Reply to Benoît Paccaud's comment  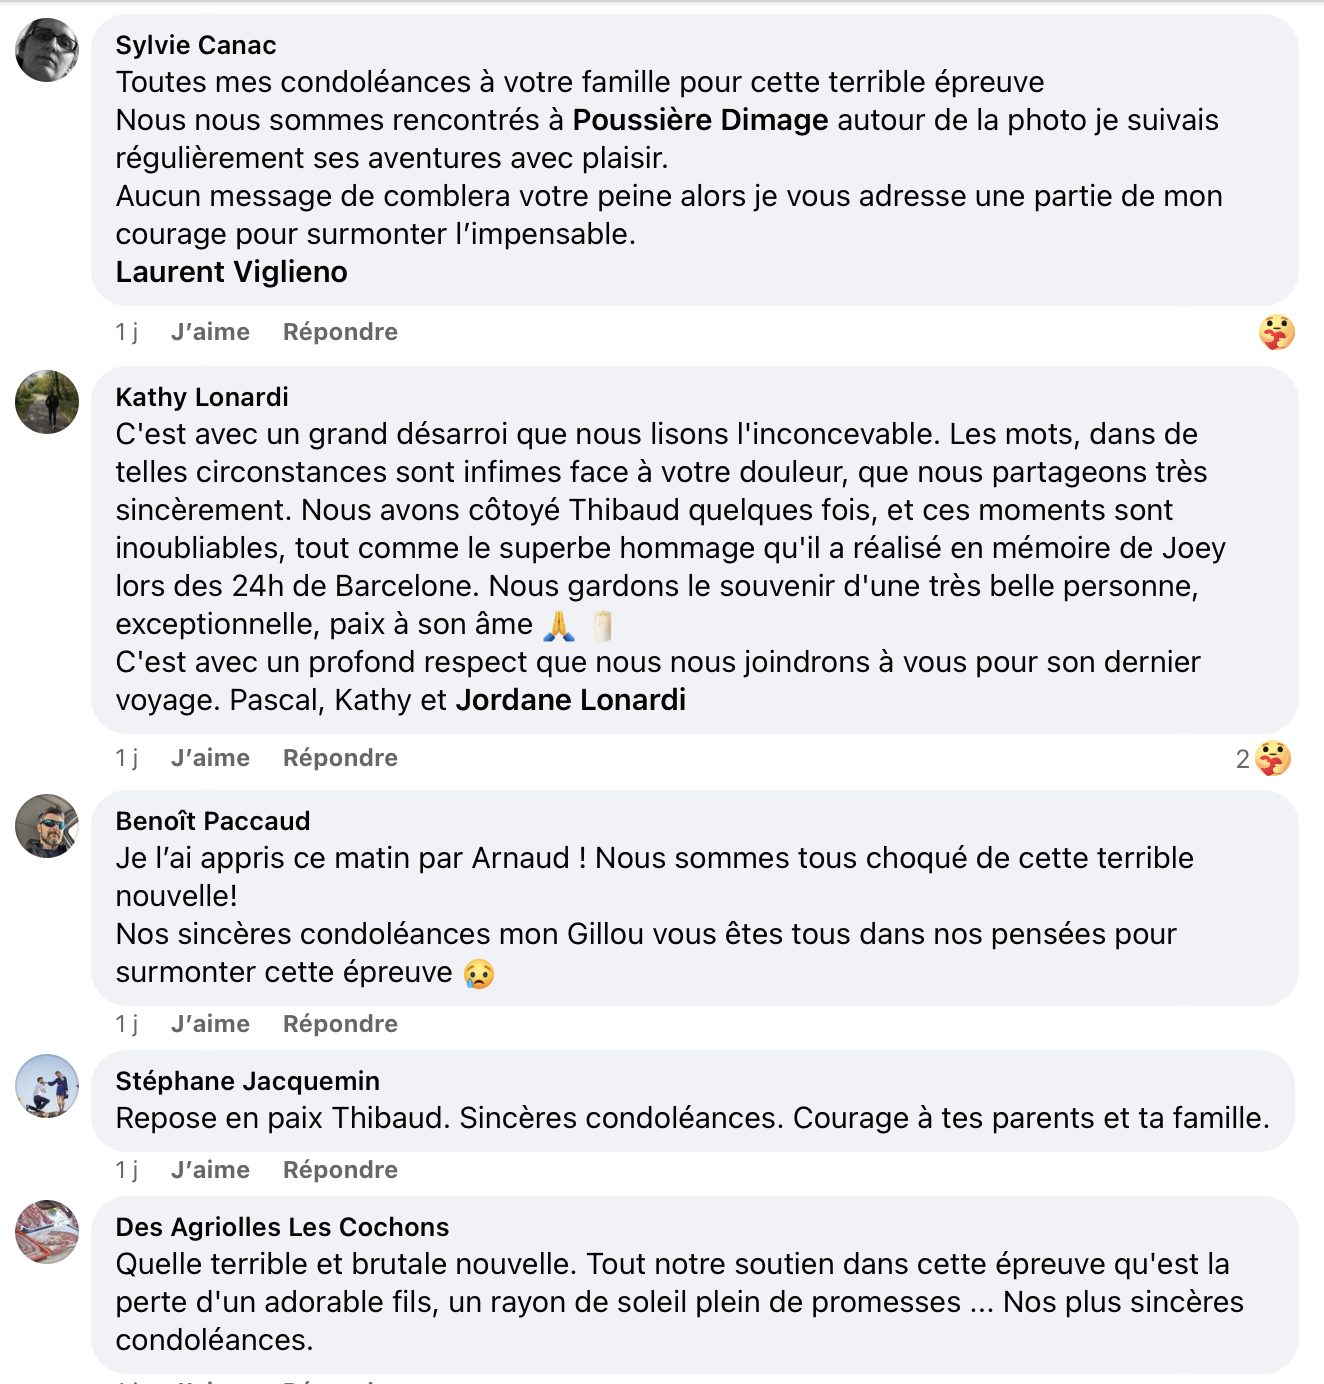340,1024
